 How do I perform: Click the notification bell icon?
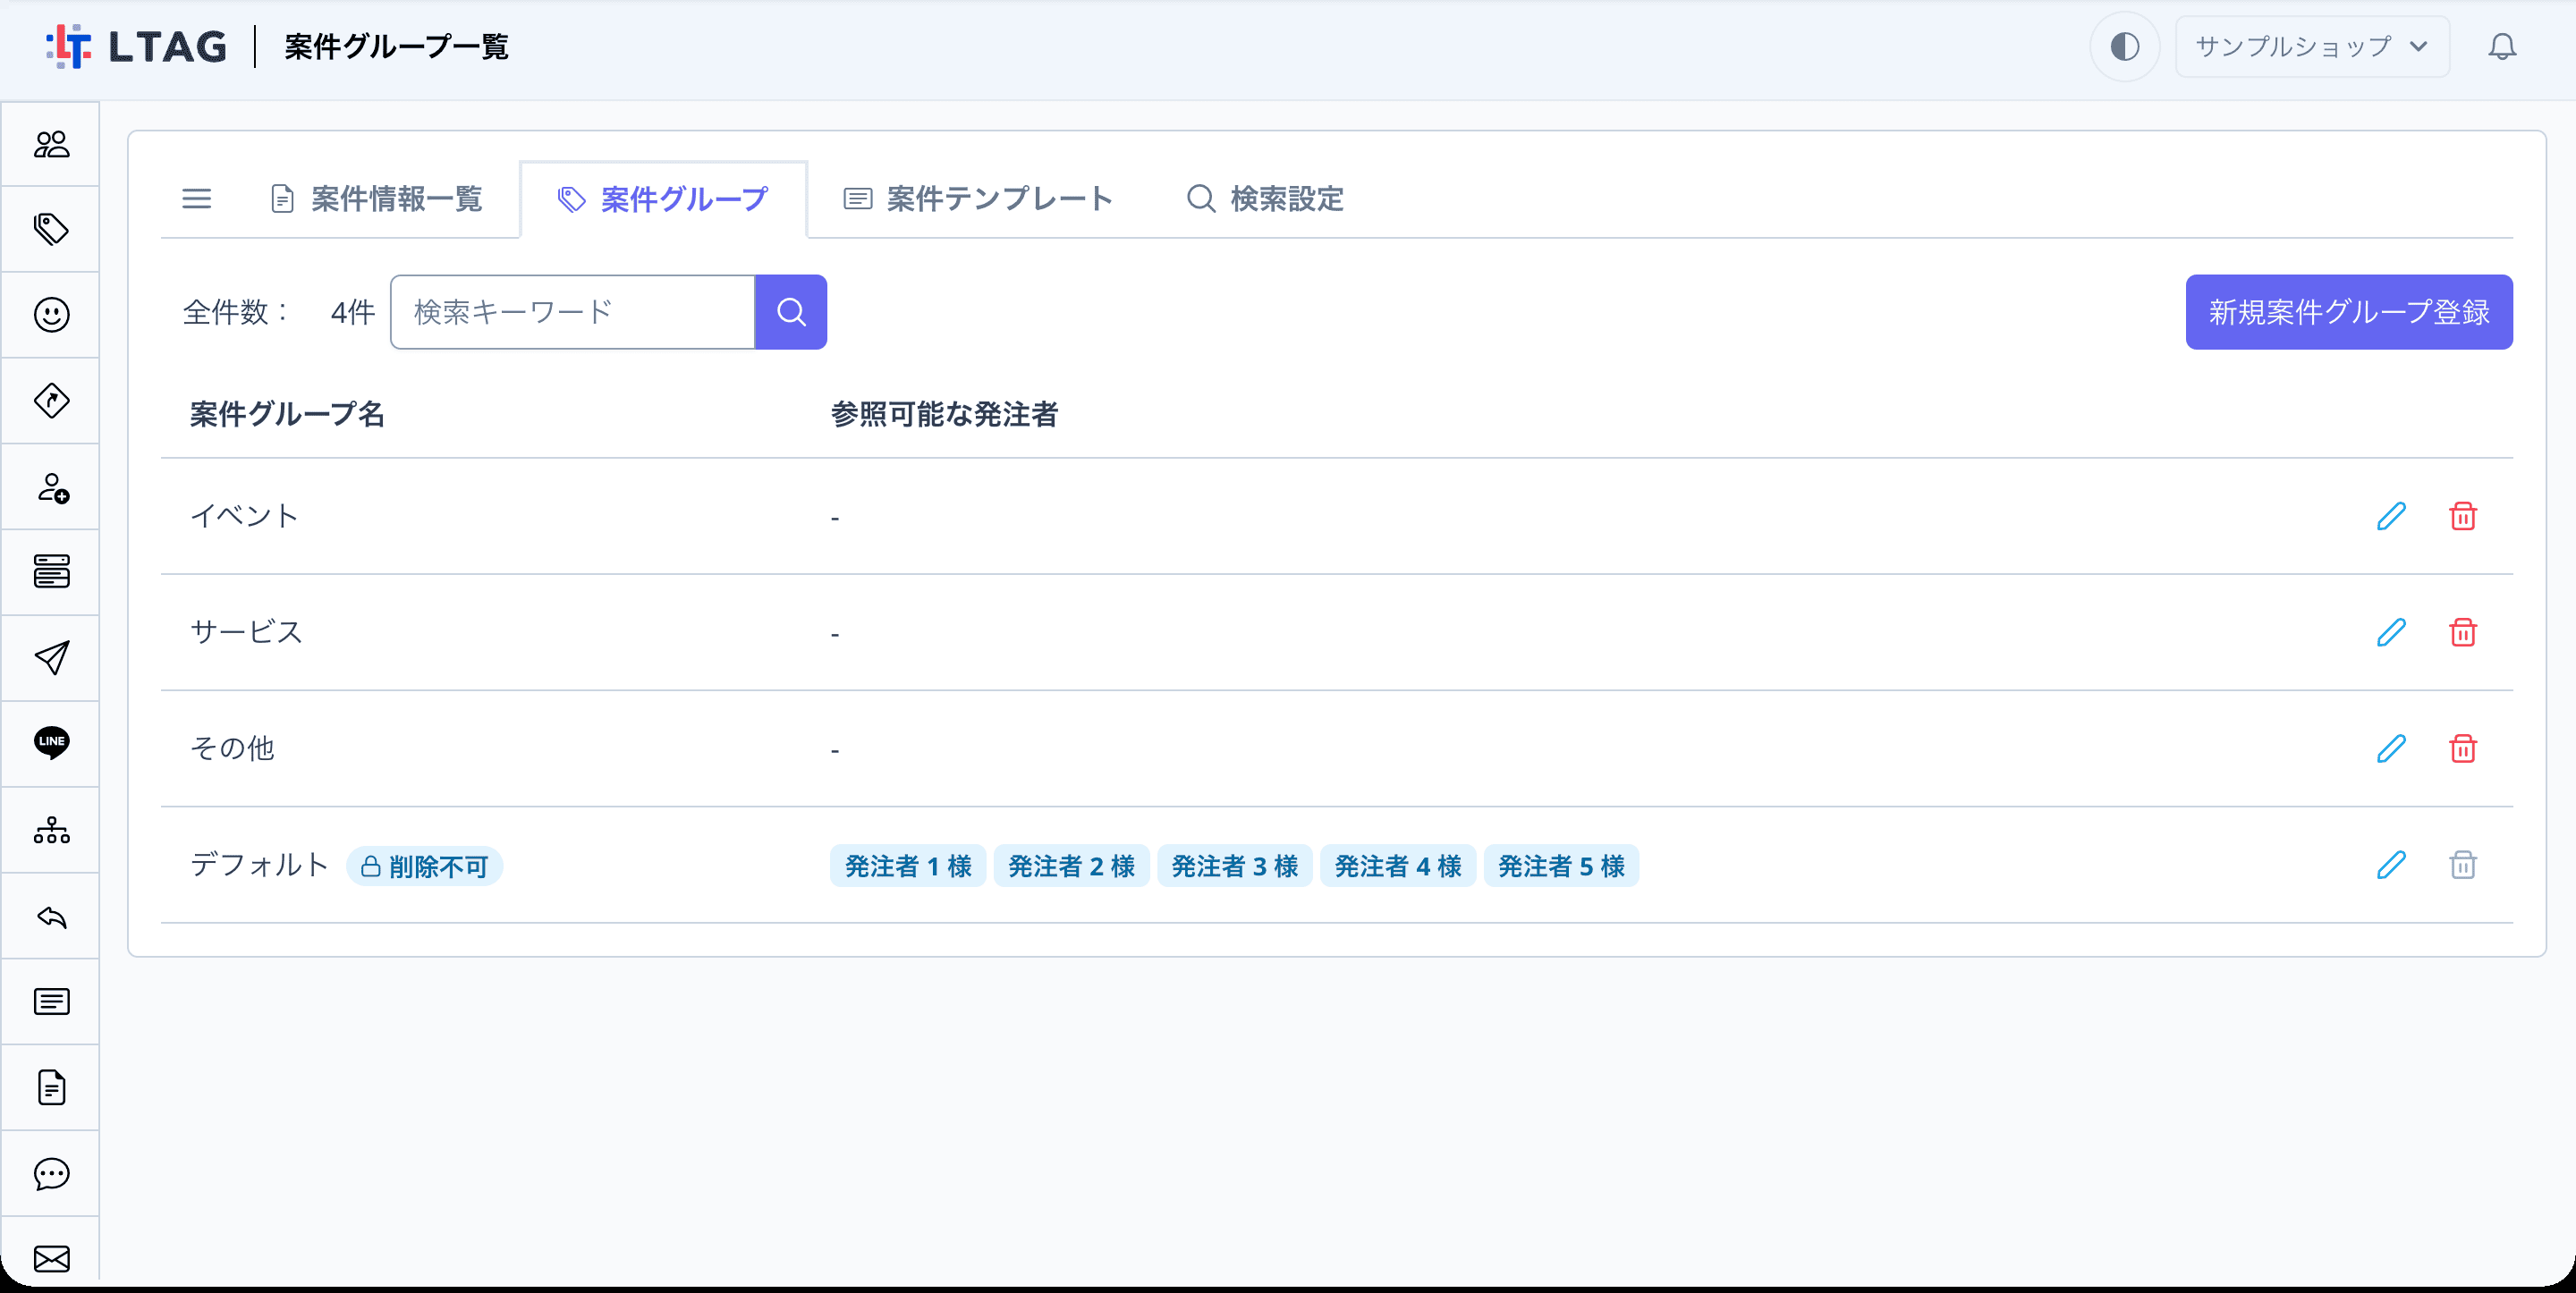[x=2502, y=47]
